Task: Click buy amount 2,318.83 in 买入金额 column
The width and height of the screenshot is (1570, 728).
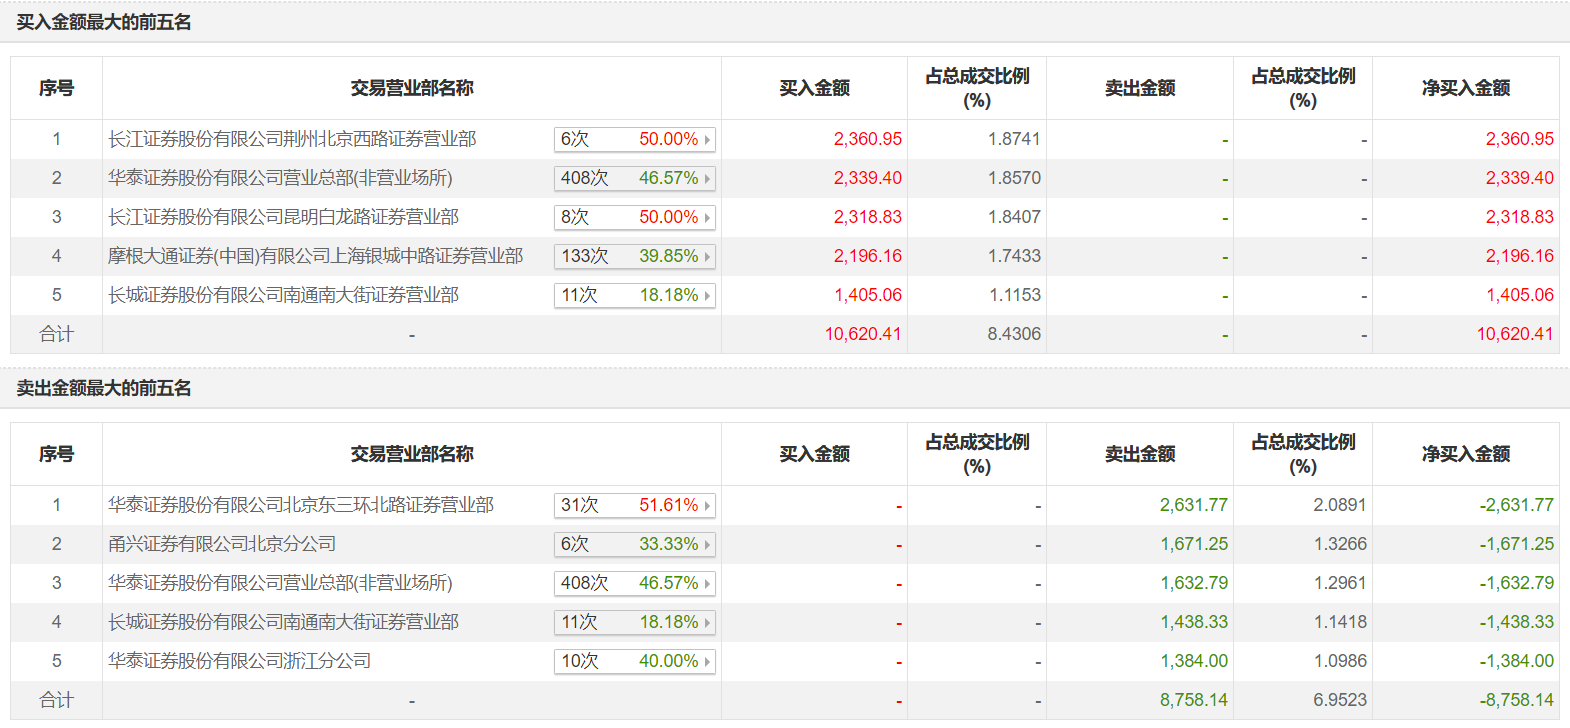Action: (867, 217)
